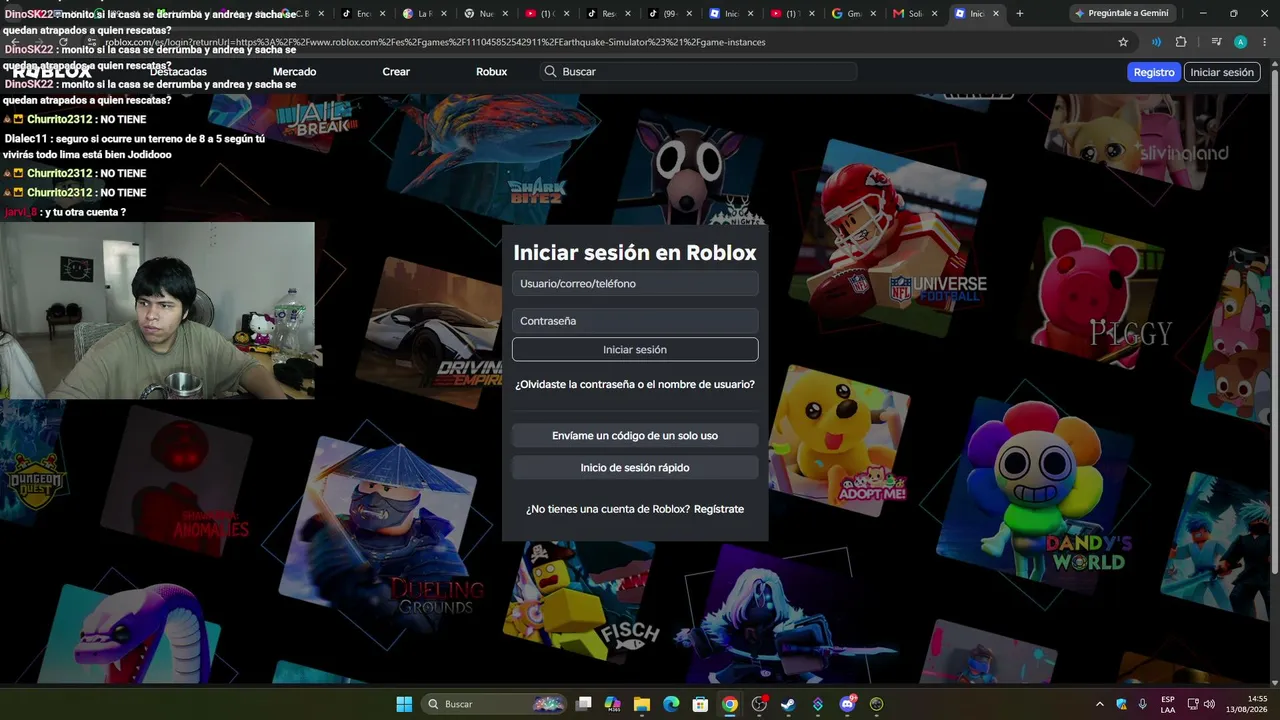The width and height of the screenshot is (1280, 720).
Task: Focus the Contraseña password field
Action: [x=635, y=321]
